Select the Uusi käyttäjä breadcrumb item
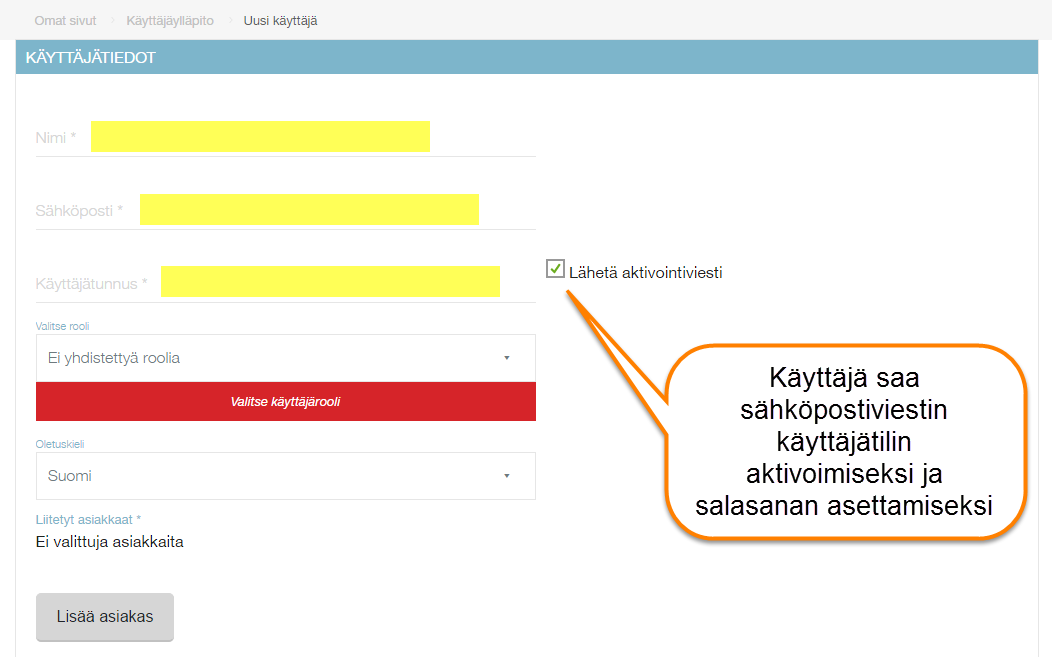 pyautogui.click(x=280, y=20)
